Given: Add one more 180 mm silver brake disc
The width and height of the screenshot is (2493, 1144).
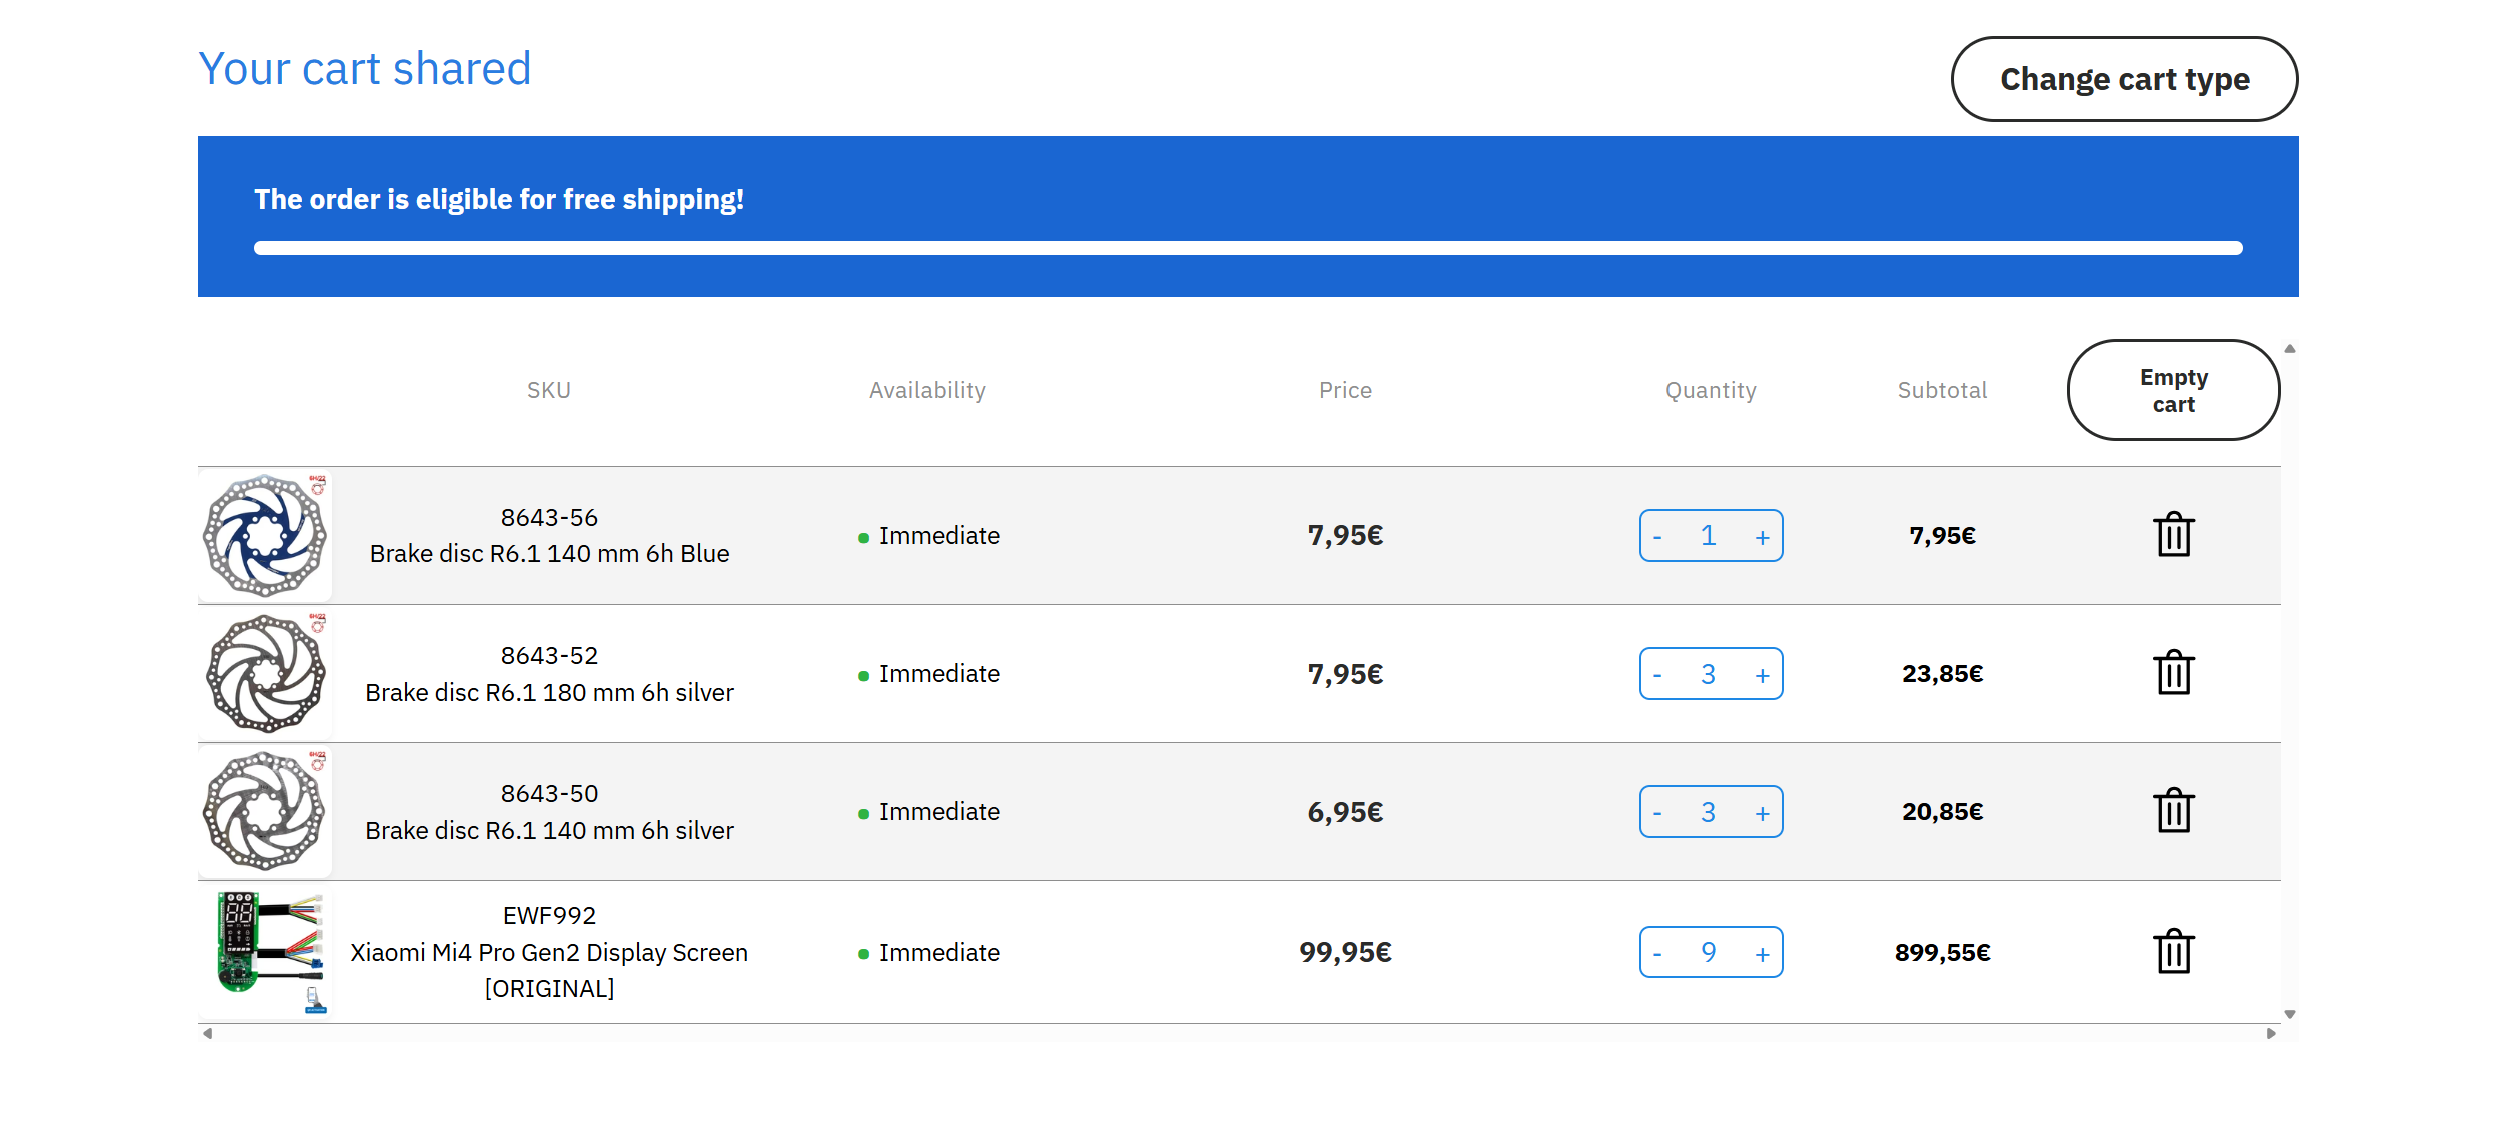Looking at the screenshot, I should tap(1762, 675).
